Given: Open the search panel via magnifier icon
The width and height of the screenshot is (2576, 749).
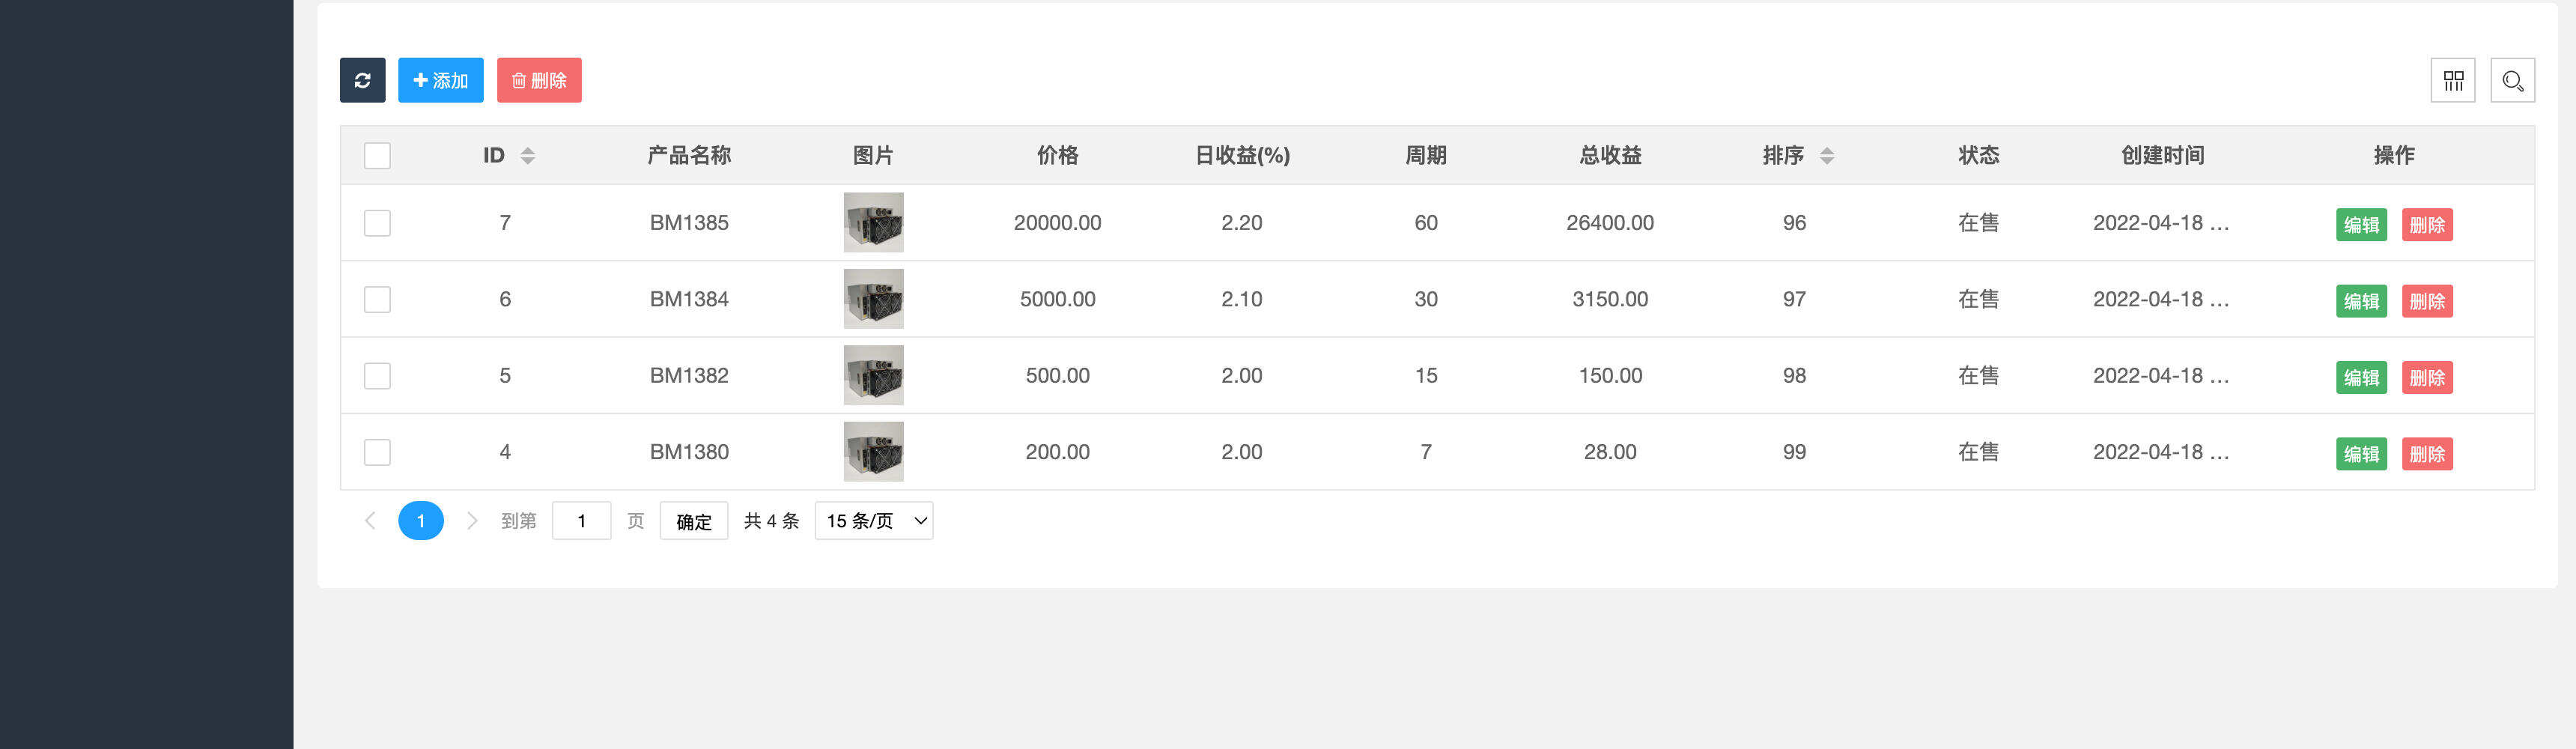Looking at the screenshot, I should tap(2513, 80).
